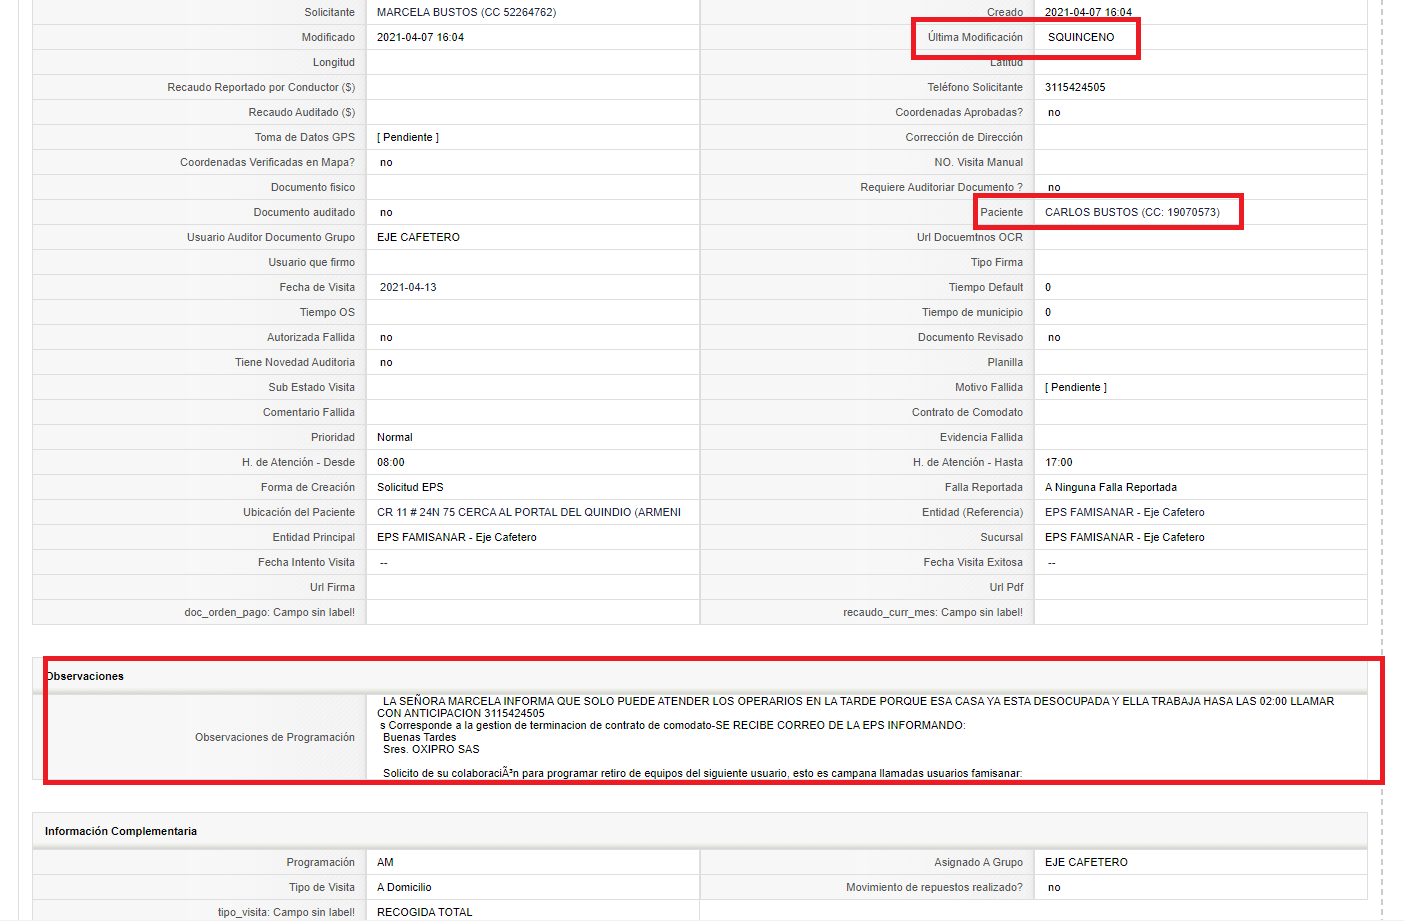Click the RECOGIDA TOTAL value
The image size is (1404, 921).
tap(425, 912)
